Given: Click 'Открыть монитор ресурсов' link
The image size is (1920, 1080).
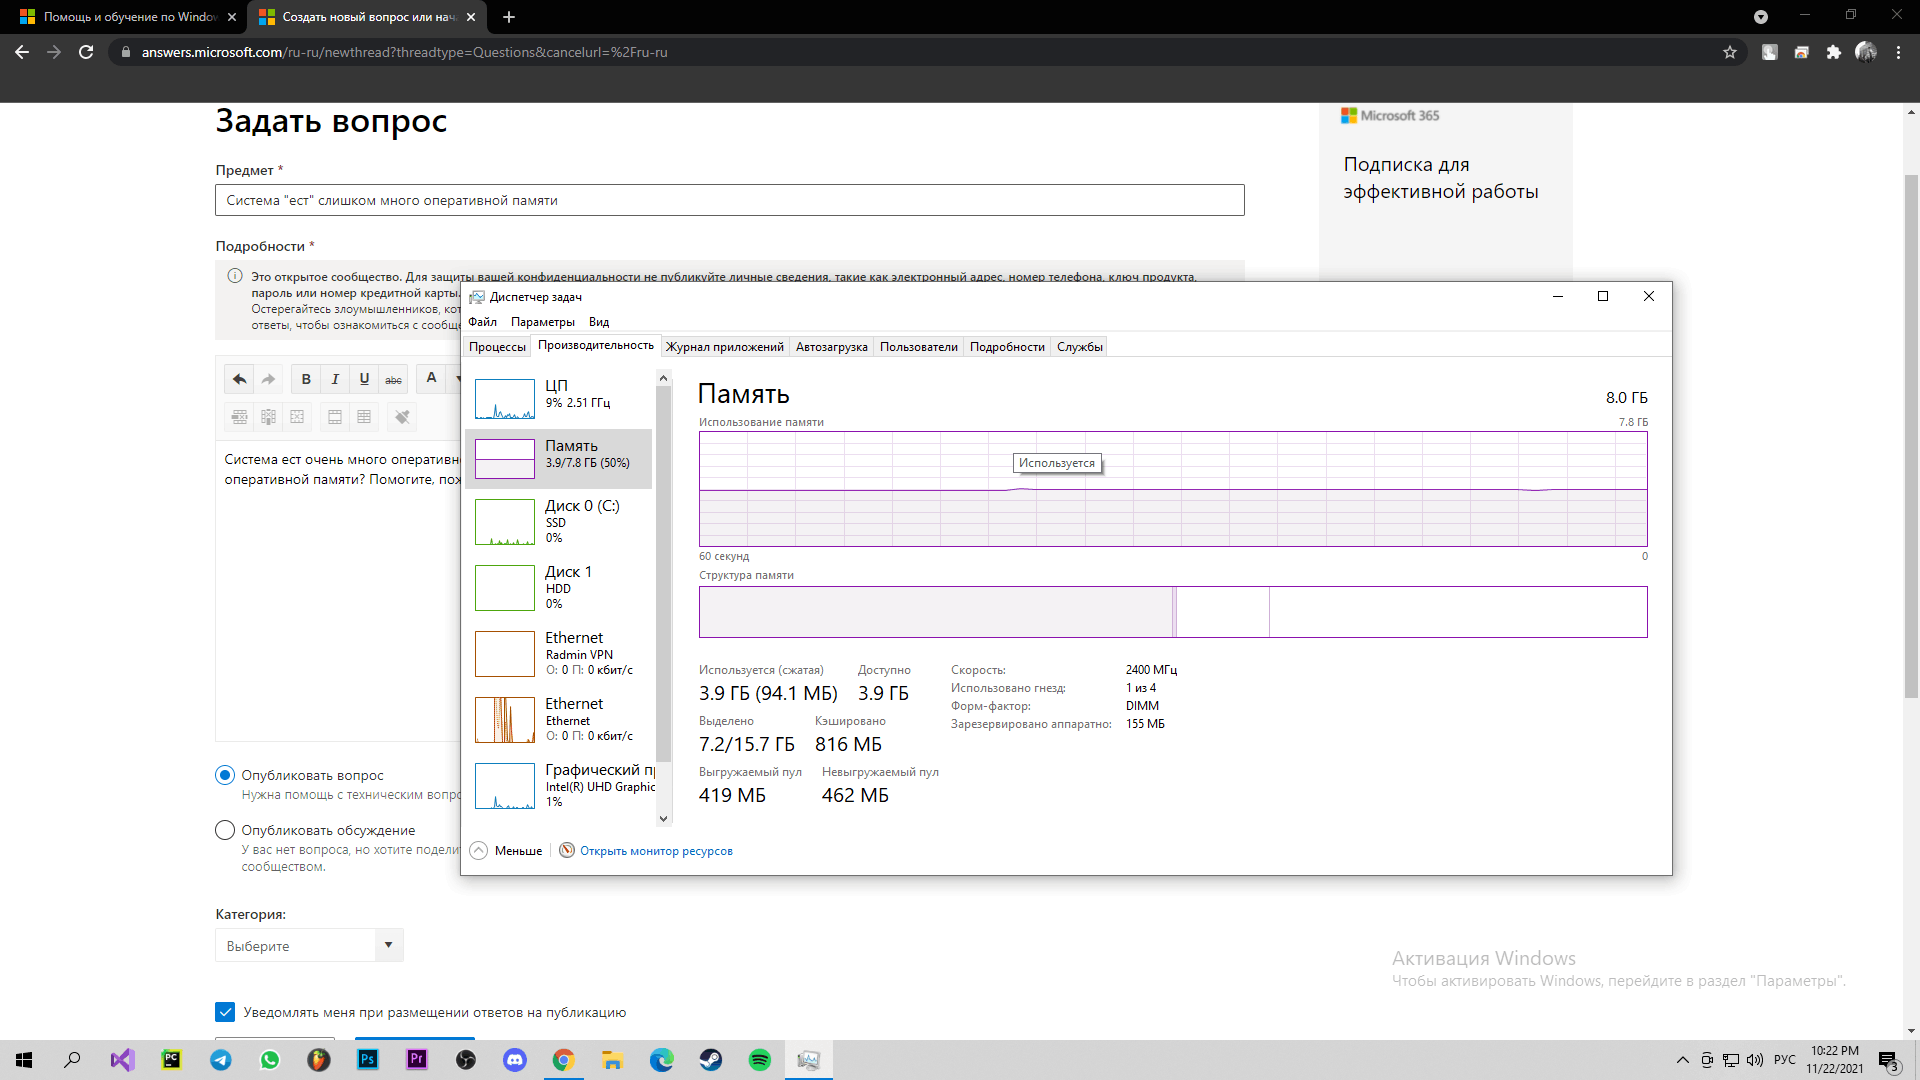Looking at the screenshot, I should (x=656, y=851).
